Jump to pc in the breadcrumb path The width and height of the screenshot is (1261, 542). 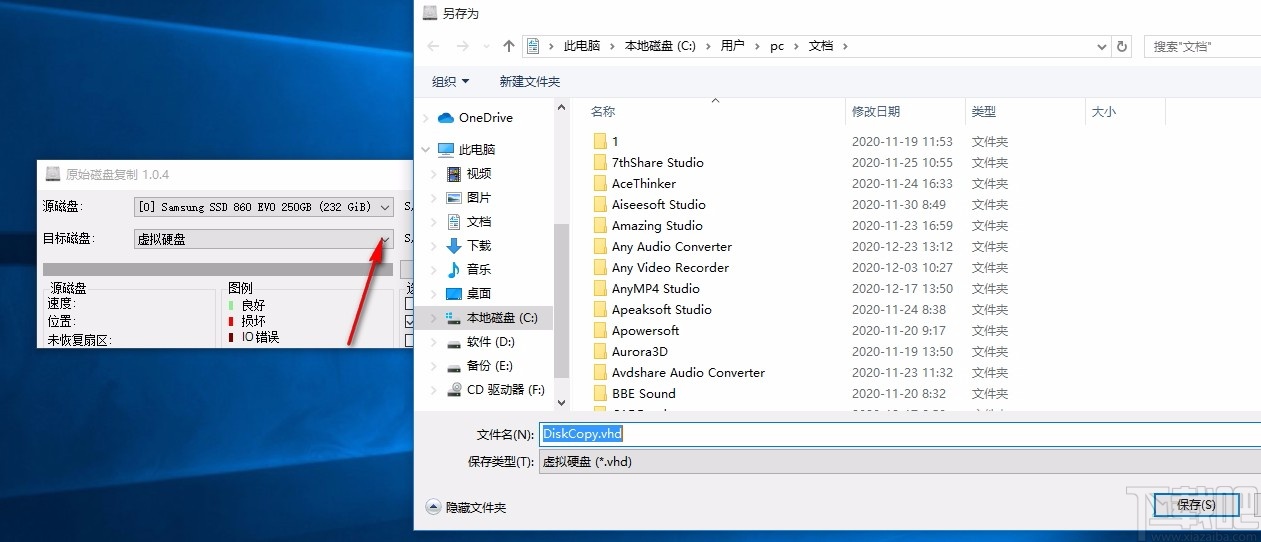[x=777, y=46]
